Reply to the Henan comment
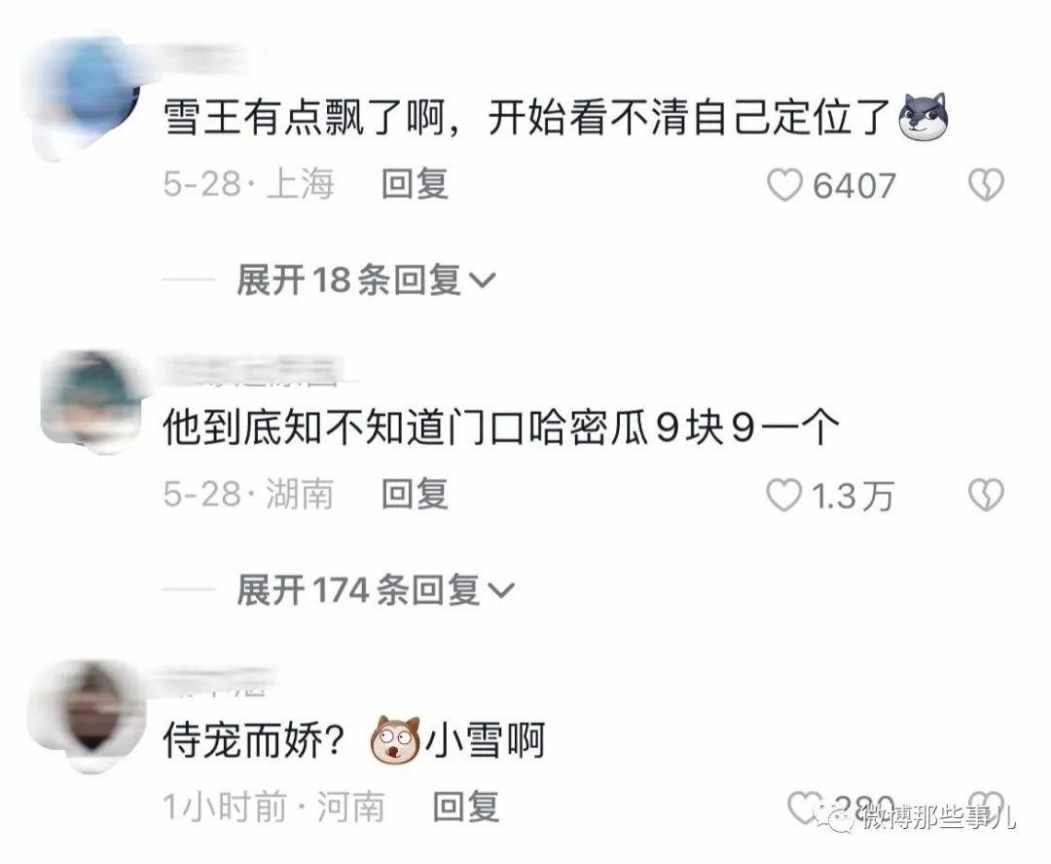This screenshot has height=864, width=1051. [466, 806]
